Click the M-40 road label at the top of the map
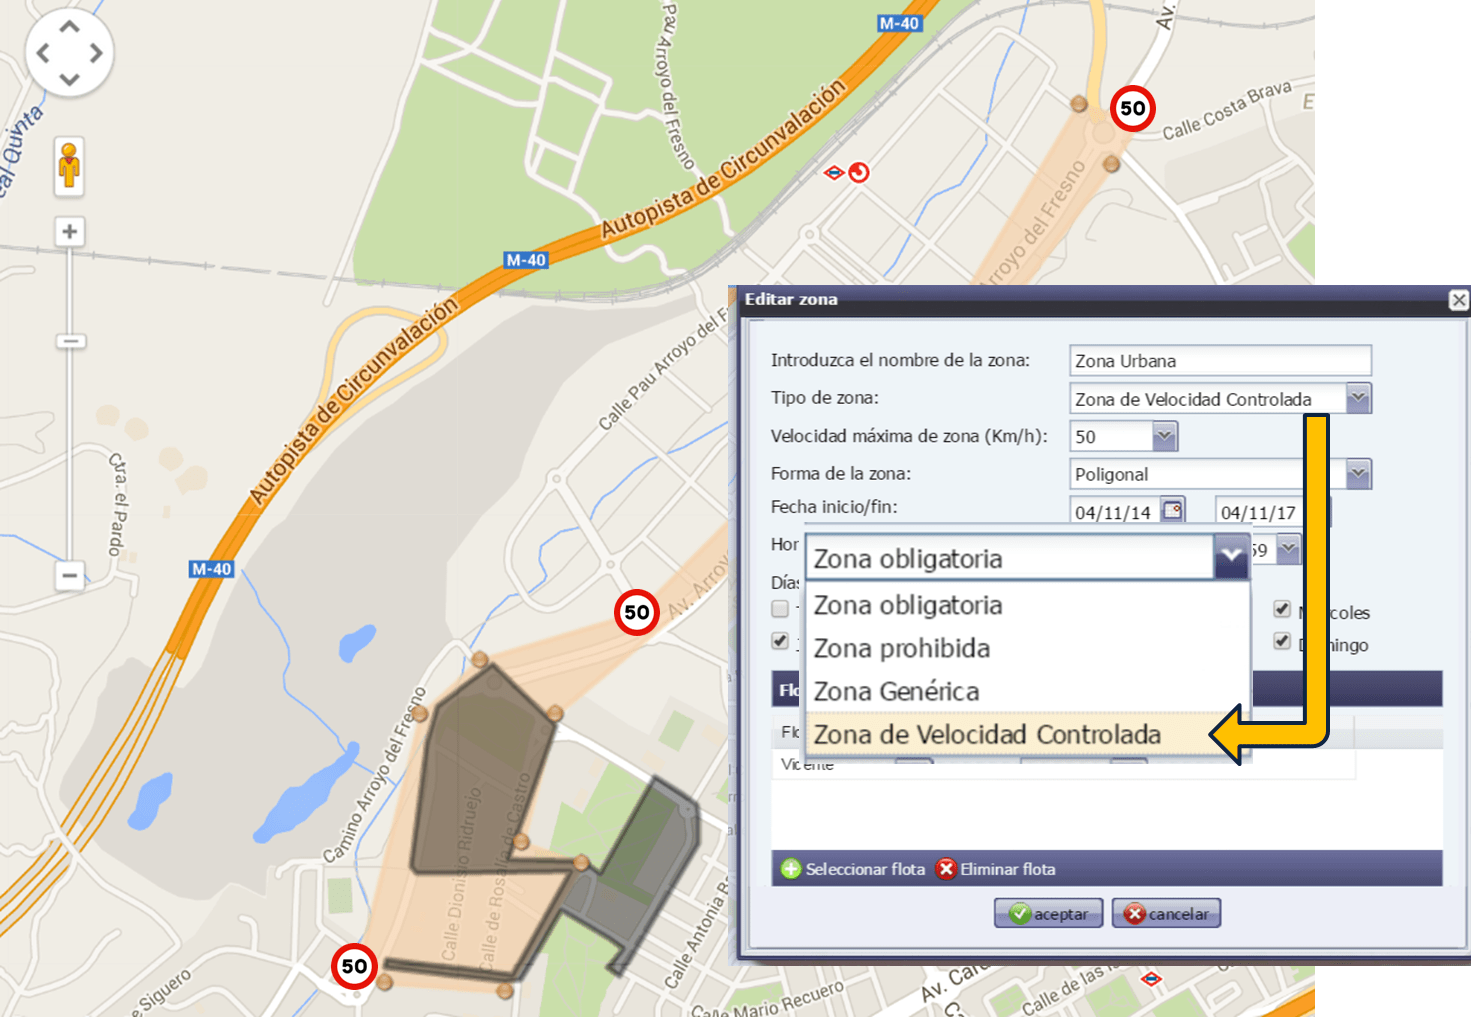The width and height of the screenshot is (1471, 1017). (x=898, y=23)
